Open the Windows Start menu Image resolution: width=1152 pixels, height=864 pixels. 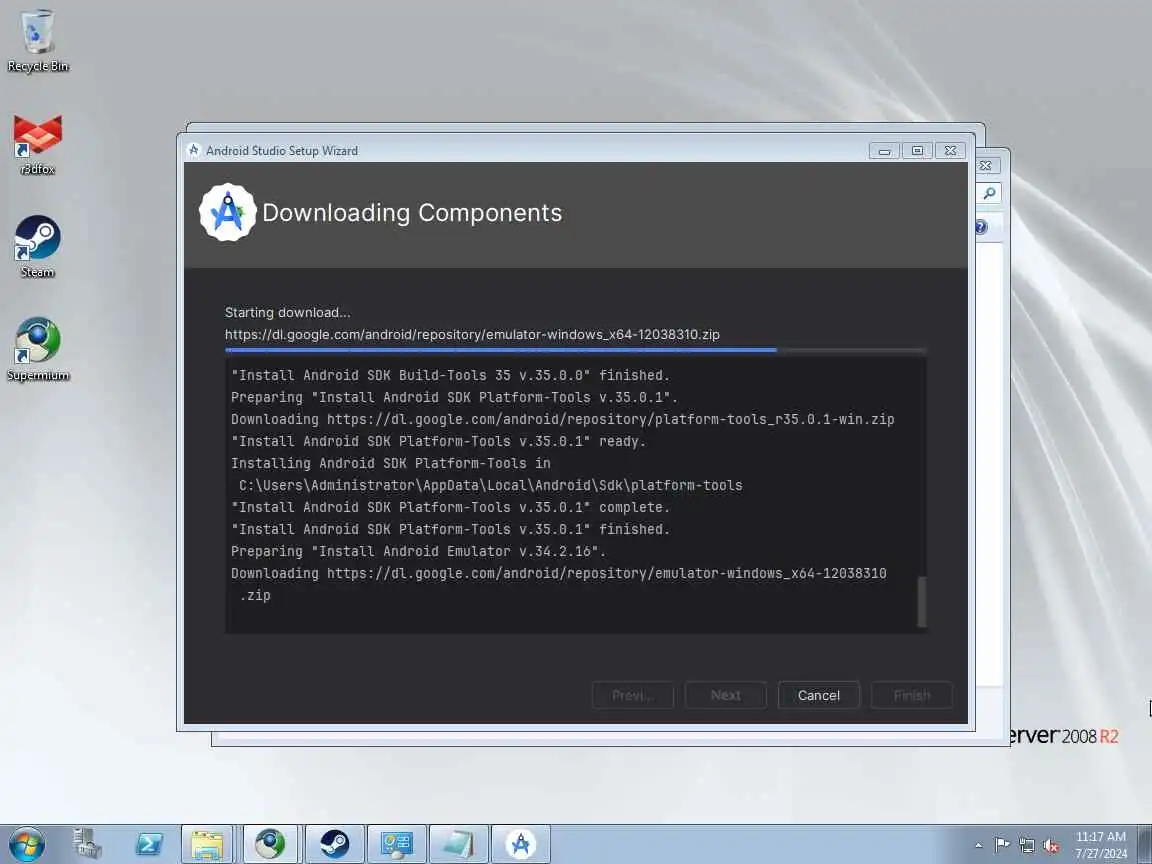[x=27, y=844]
